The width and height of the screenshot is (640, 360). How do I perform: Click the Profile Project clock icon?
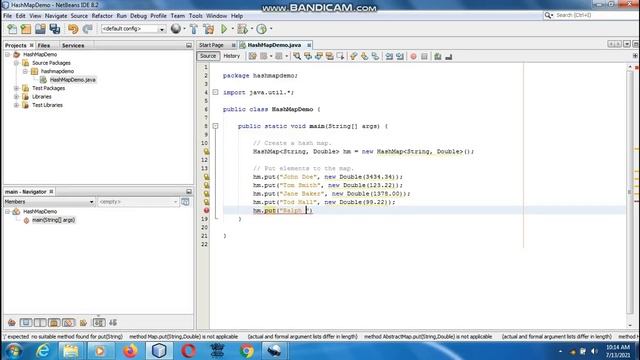[x=262, y=29]
